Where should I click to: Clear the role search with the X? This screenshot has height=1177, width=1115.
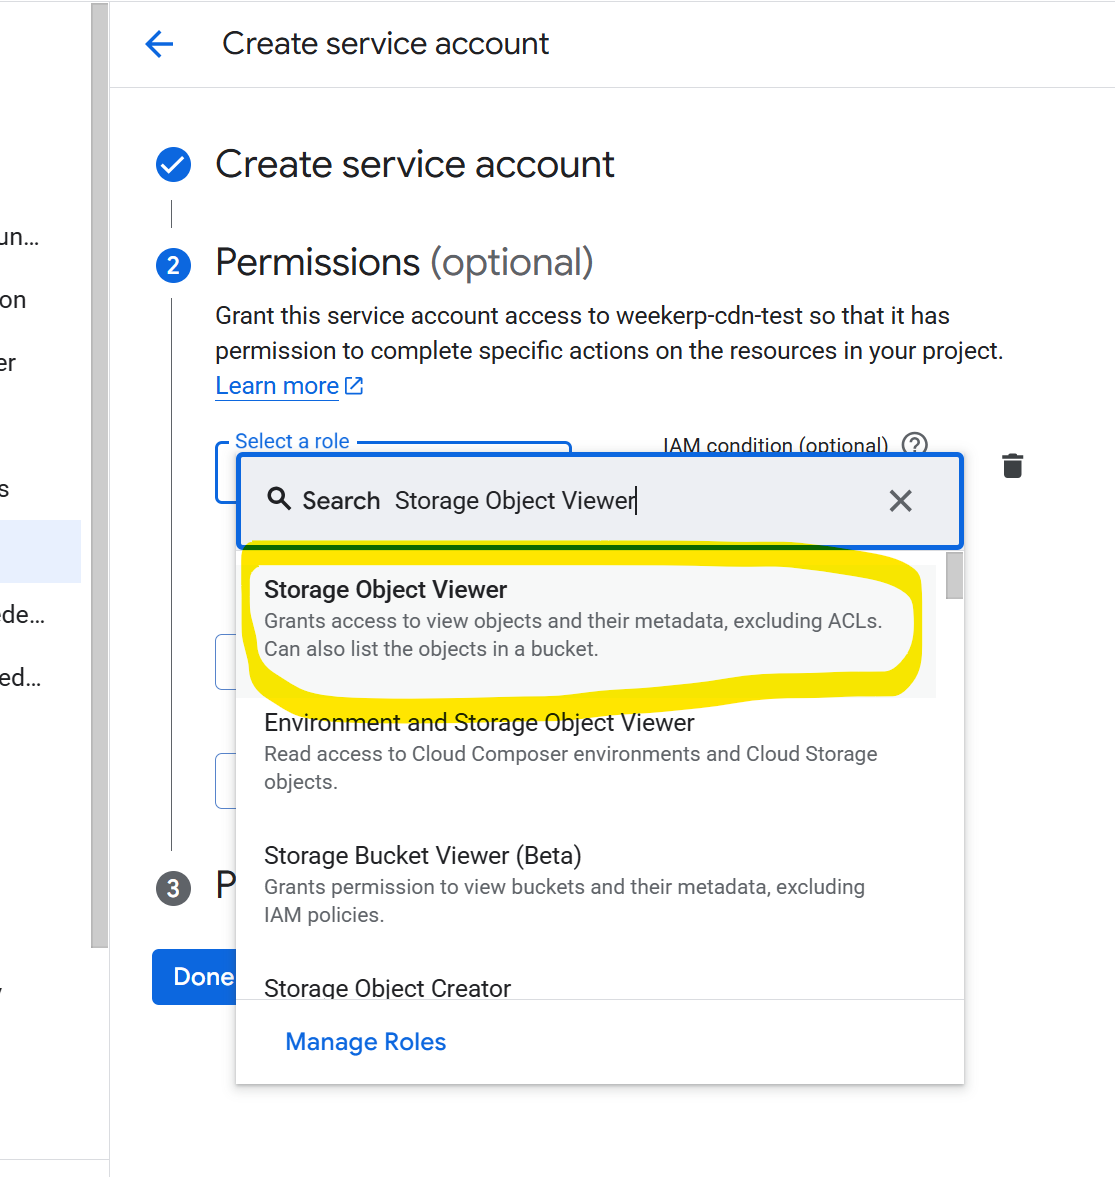[900, 501]
